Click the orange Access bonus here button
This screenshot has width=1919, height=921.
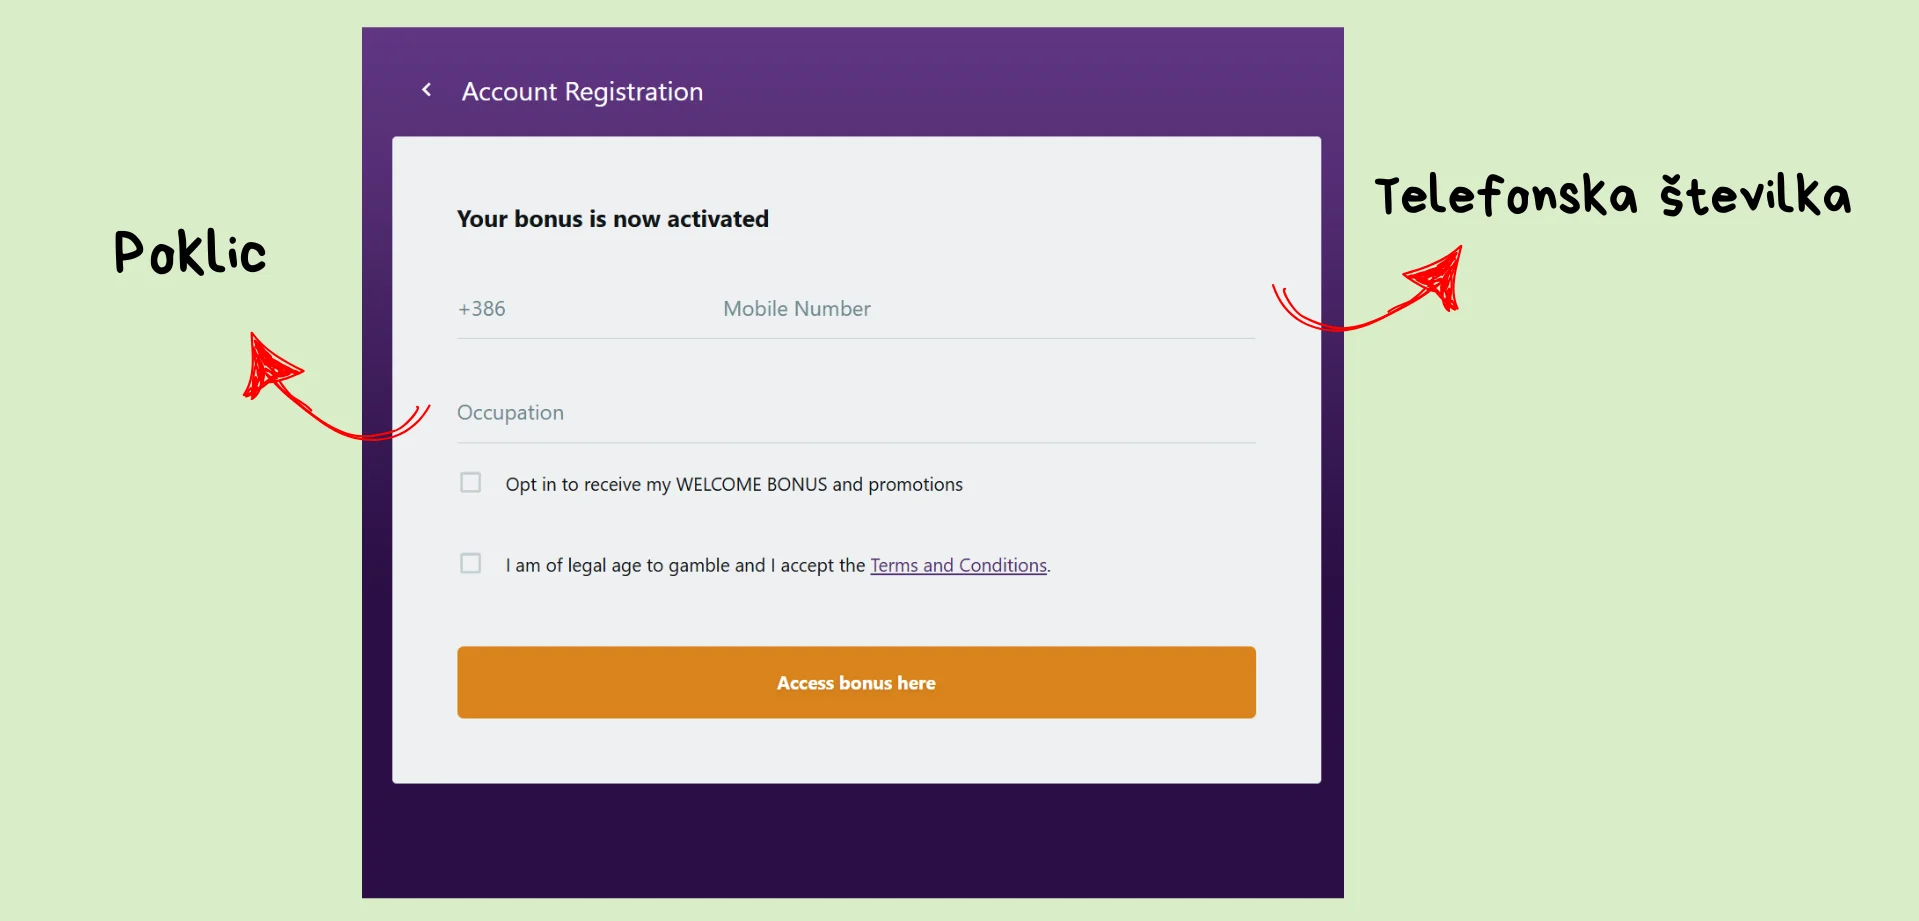(856, 683)
